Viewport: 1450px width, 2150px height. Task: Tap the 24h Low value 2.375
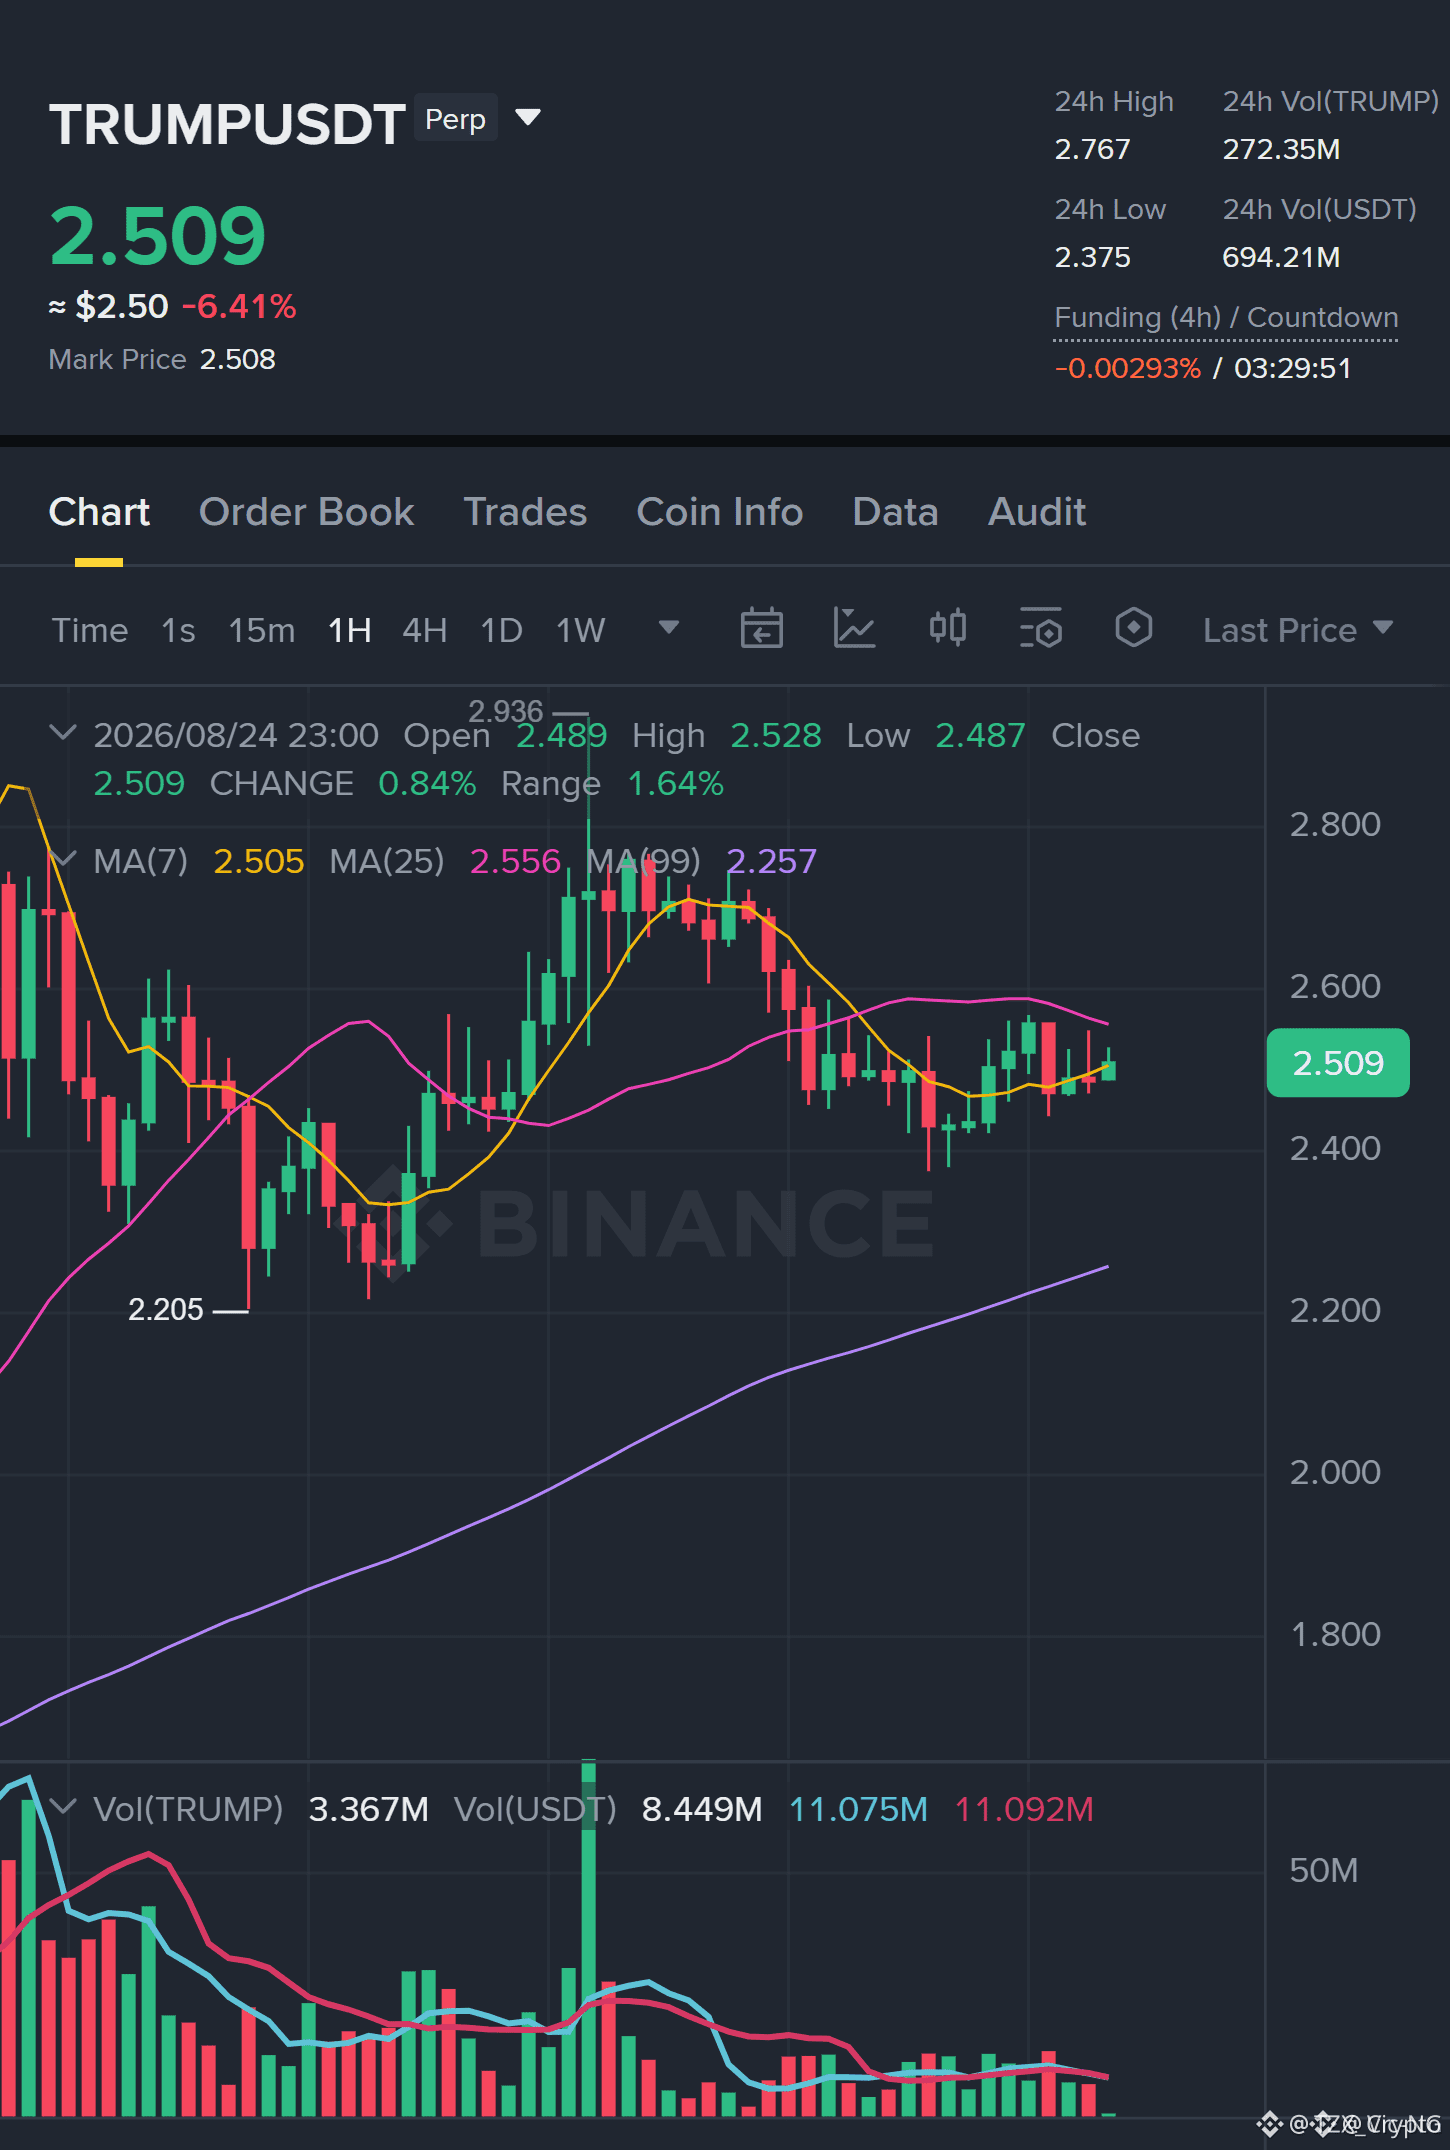pyautogui.click(x=1092, y=258)
